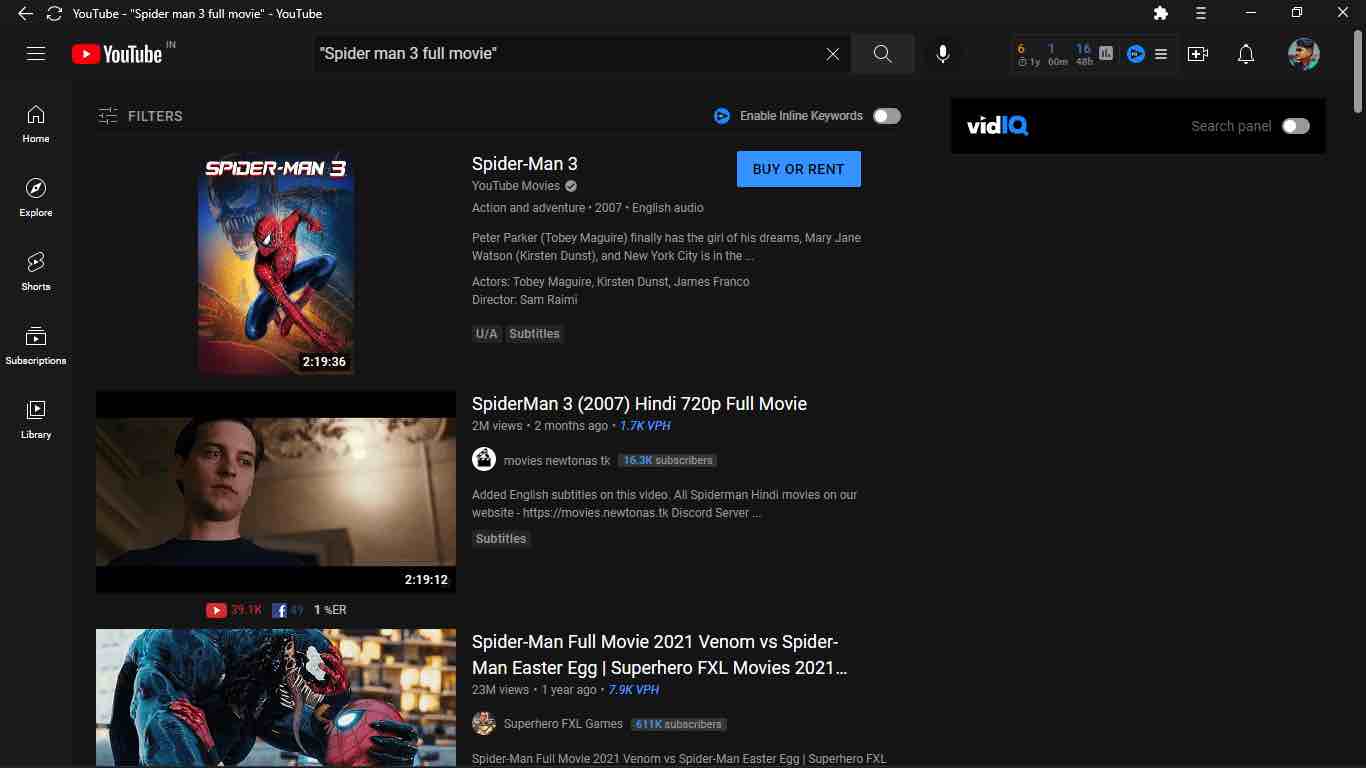Open the search FILTERS panel

point(140,116)
